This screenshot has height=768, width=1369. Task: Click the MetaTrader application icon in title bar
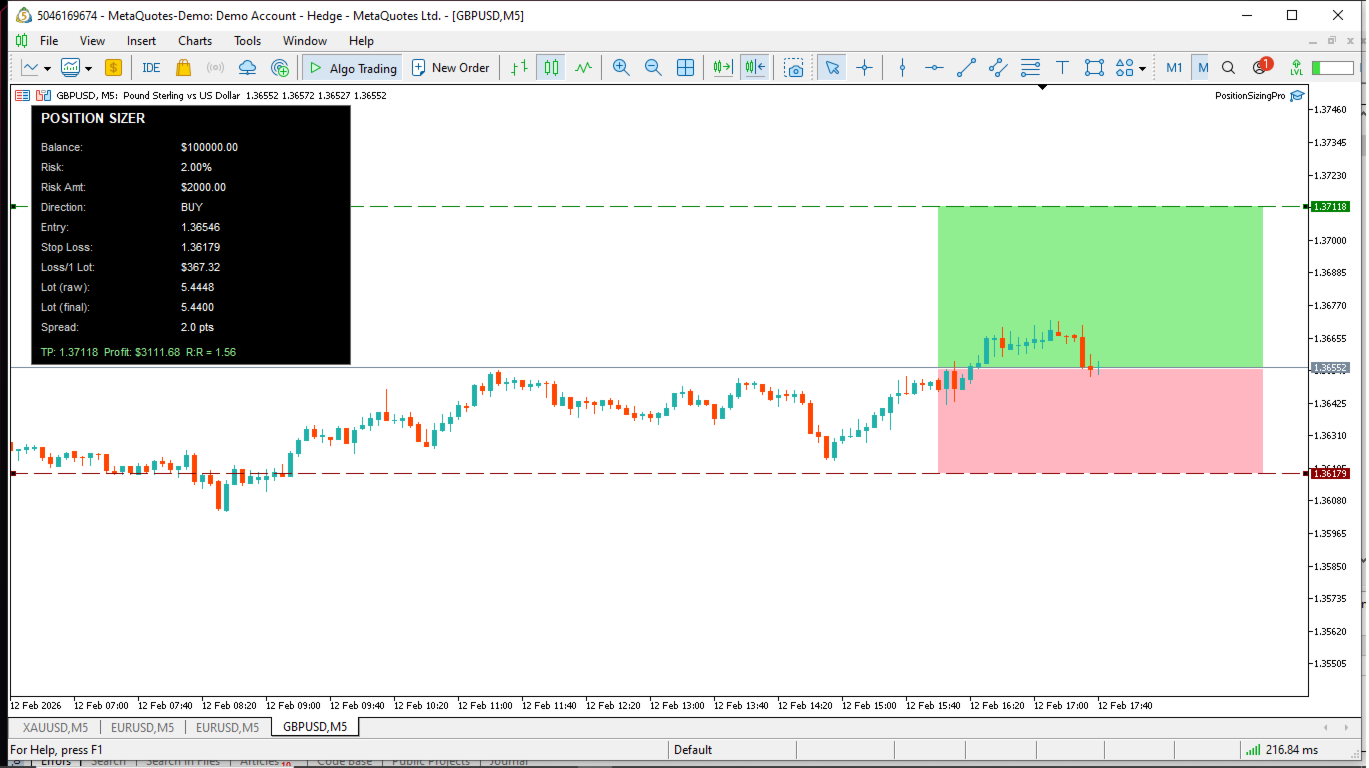point(22,15)
